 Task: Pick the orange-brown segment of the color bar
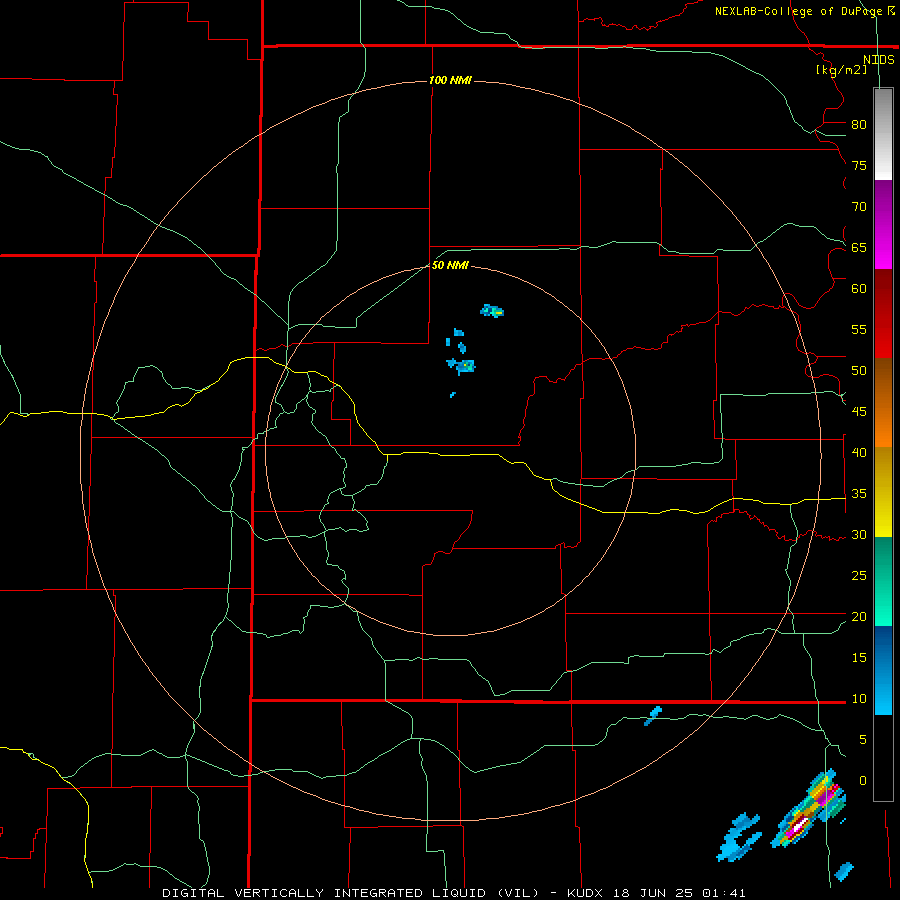coord(883,402)
